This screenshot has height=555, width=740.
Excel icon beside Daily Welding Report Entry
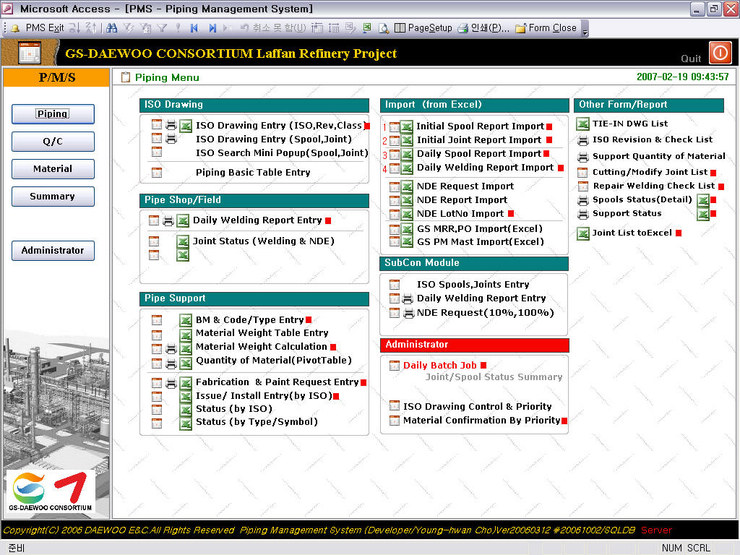(x=183, y=220)
